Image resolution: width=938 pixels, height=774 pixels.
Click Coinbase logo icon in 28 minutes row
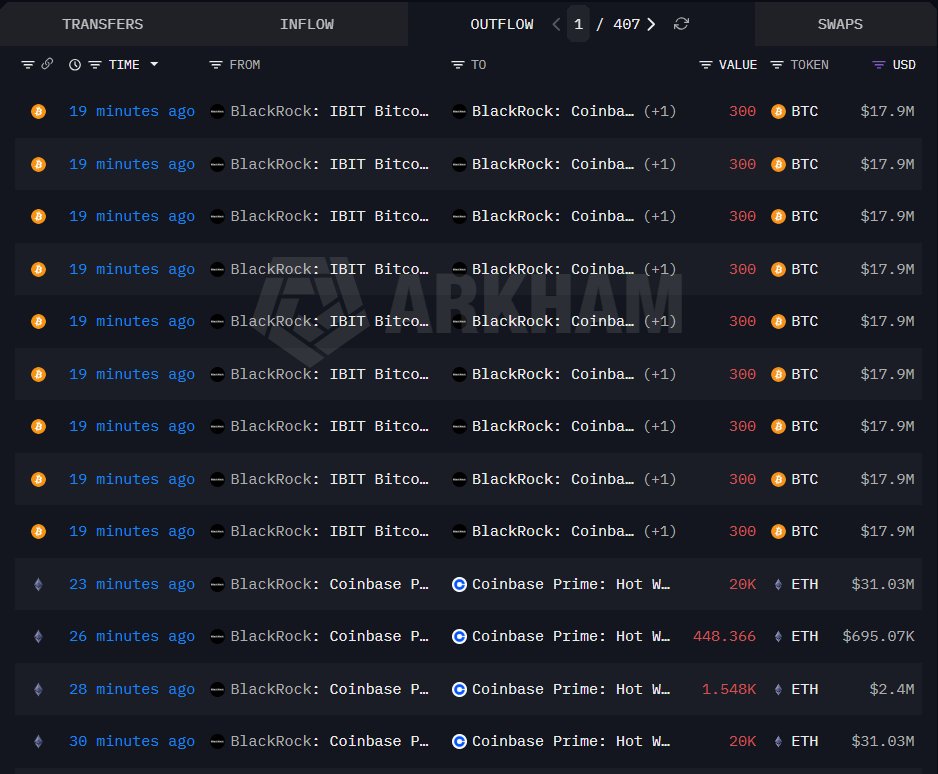pos(459,690)
